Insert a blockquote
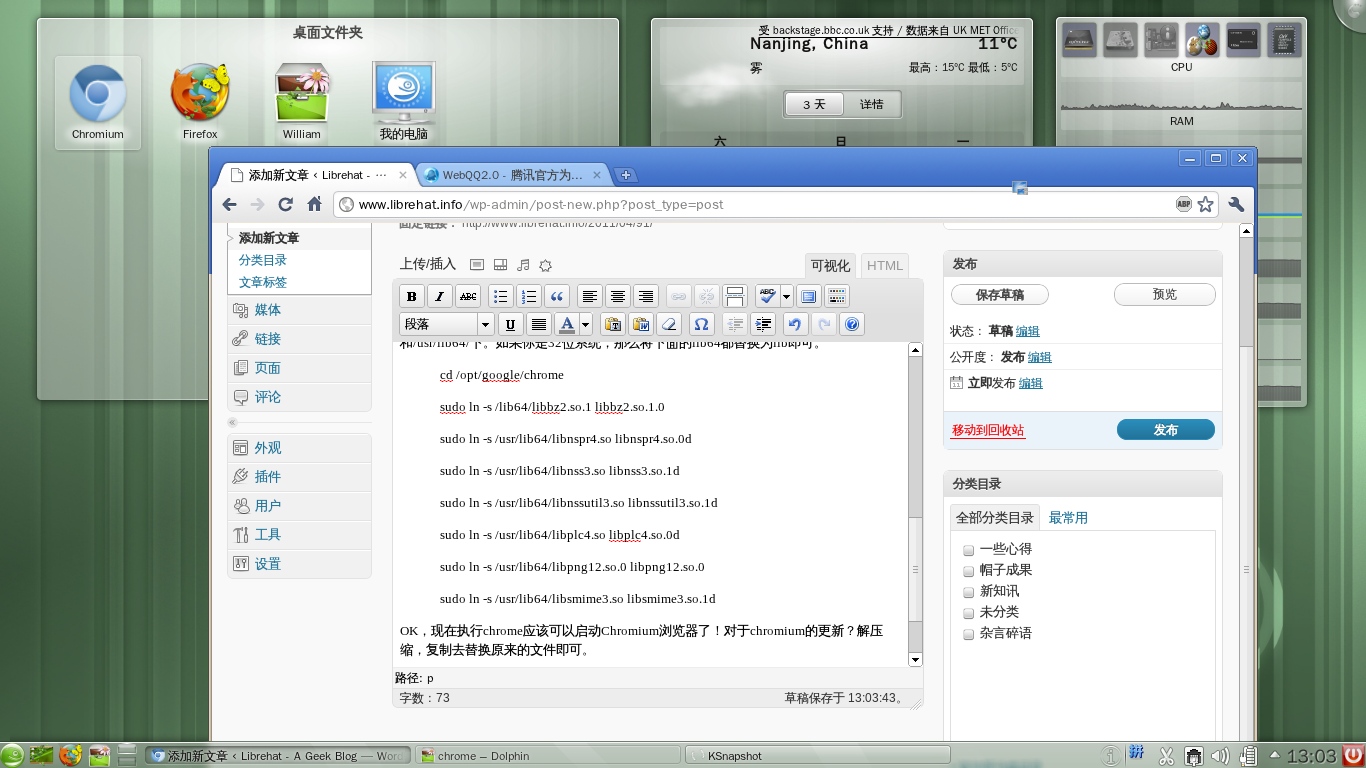The width and height of the screenshot is (1366, 768). 557,296
